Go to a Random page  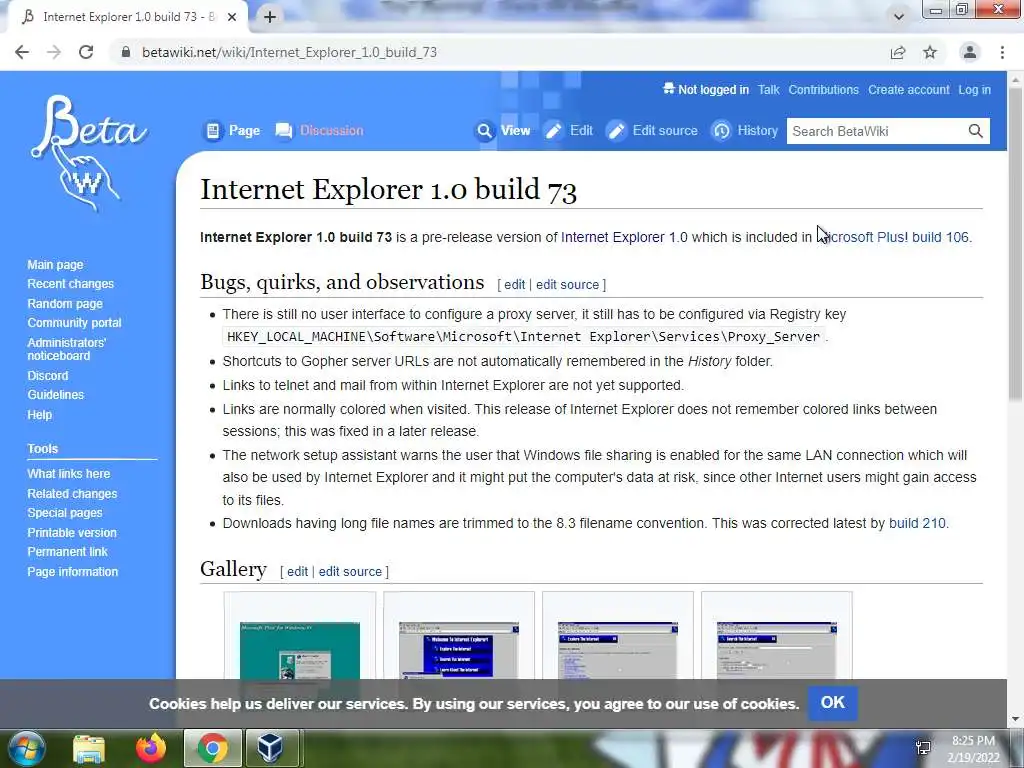(x=65, y=303)
